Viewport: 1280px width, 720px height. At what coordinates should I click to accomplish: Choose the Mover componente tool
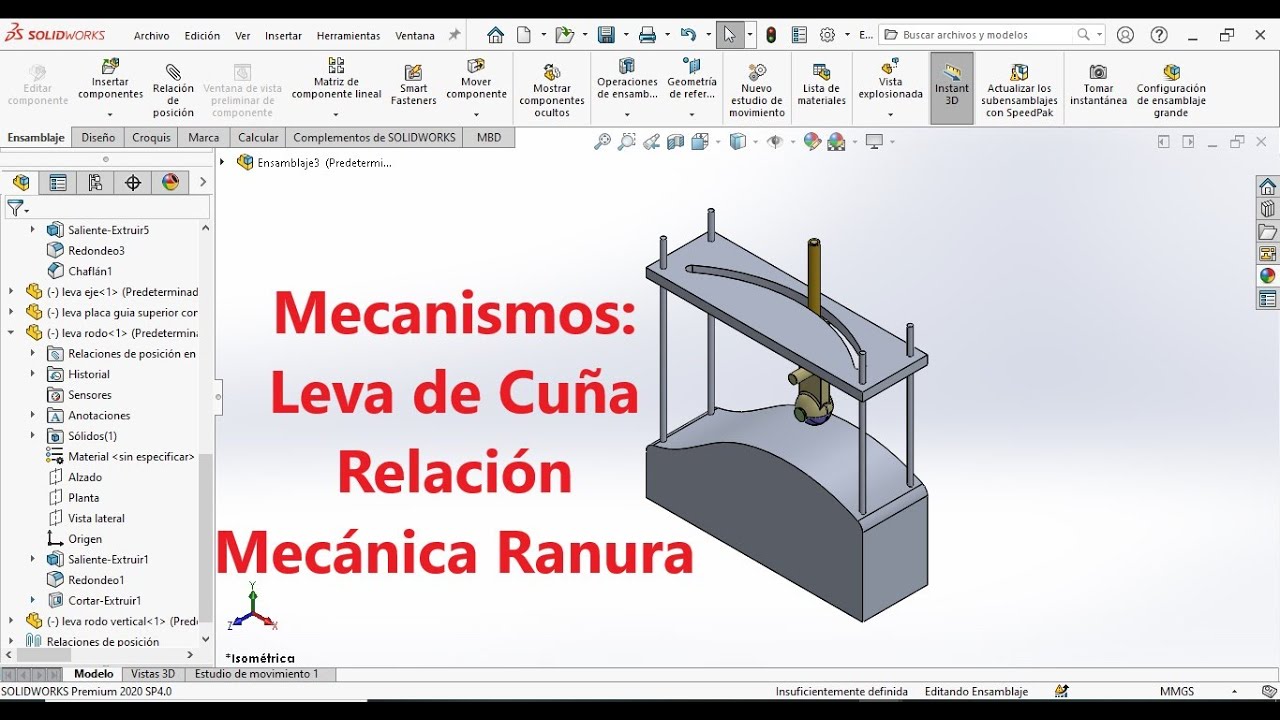click(x=476, y=80)
